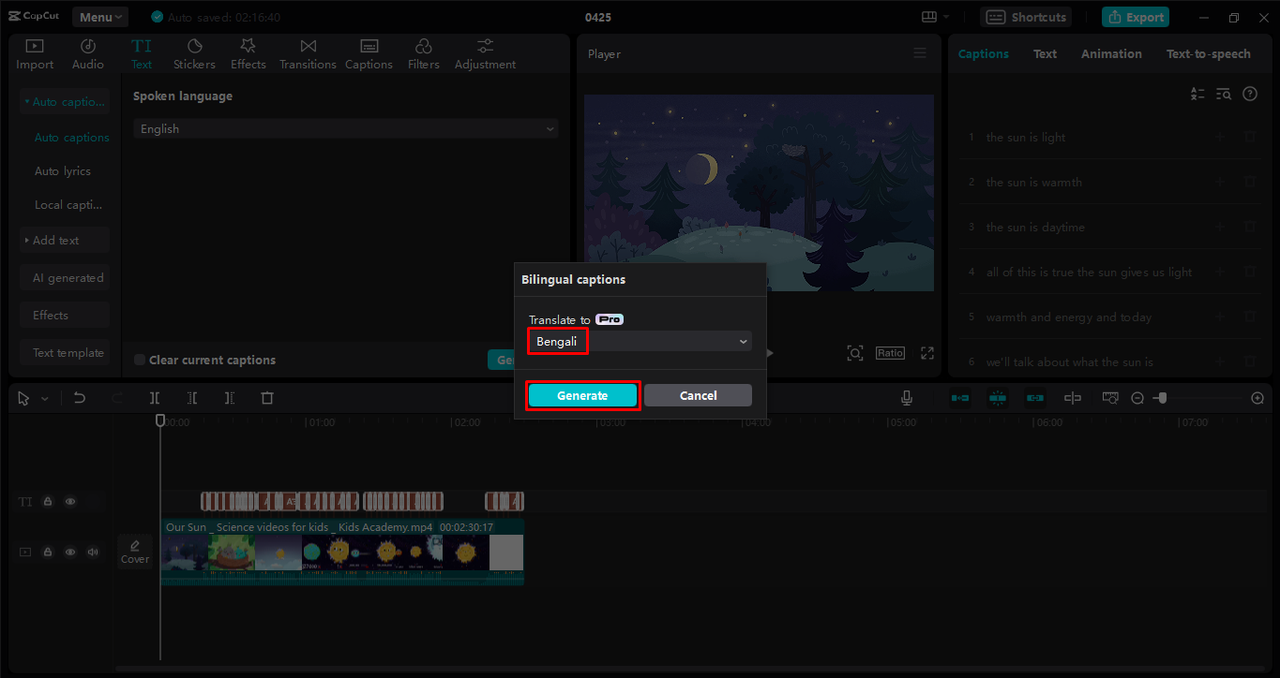Click the microphone record voiceover icon
Image resolution: width=1280 pixels, height=678 pixels.
(x=907, y=398)
